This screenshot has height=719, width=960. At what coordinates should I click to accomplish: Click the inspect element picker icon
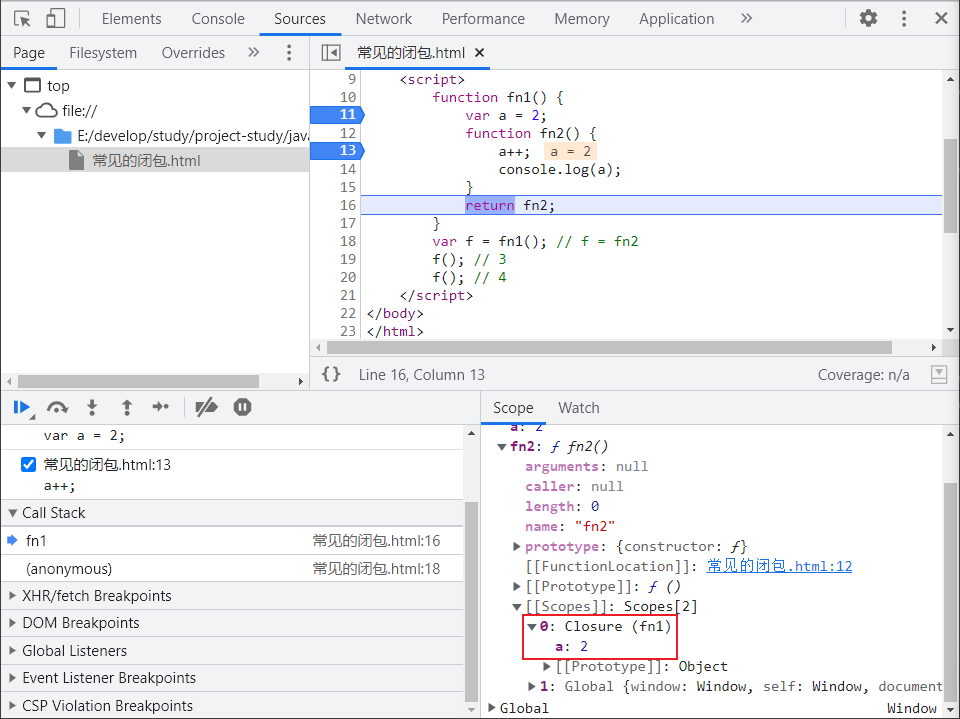coord(22,18)
